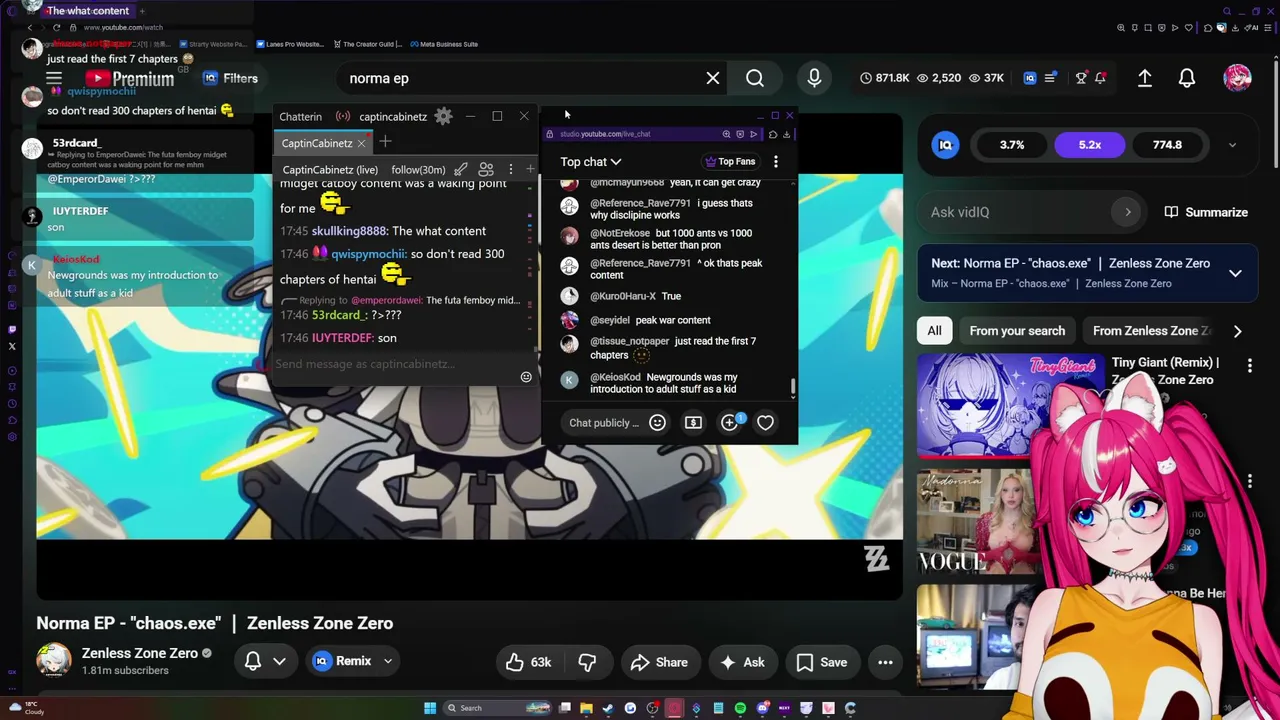Viewport: 1280px width, 720px height.
Task: Open moderation sword icon in Chatterin
Action: coord(461,169)
